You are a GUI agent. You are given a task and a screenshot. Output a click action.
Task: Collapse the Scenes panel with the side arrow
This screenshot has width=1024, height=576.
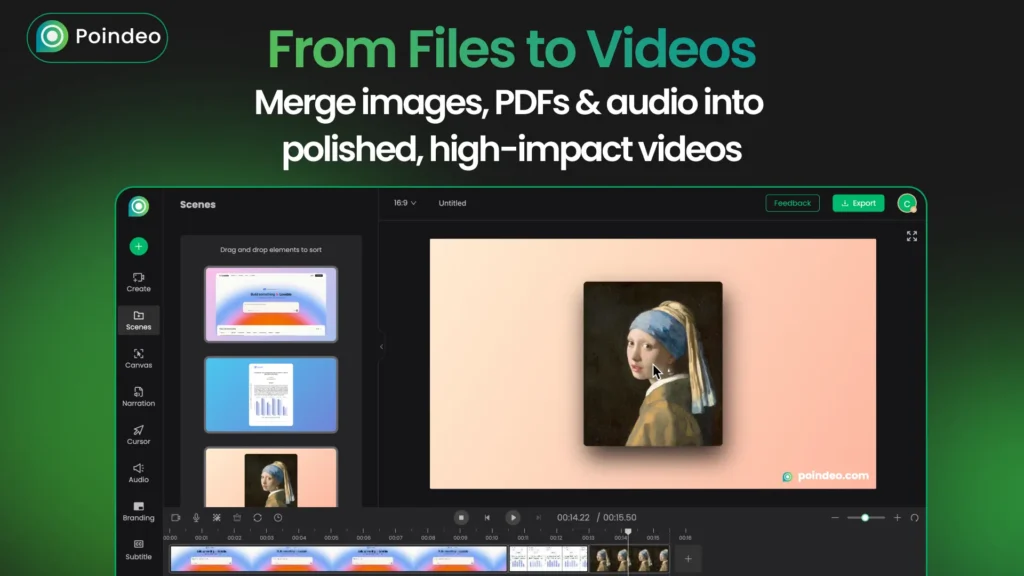pos(380,347)
